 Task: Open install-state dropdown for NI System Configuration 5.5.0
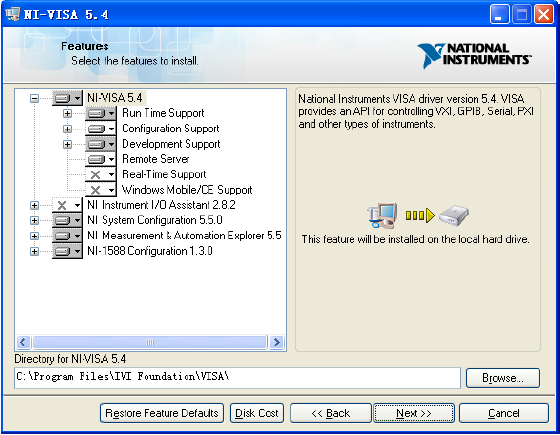pos(67,220)
